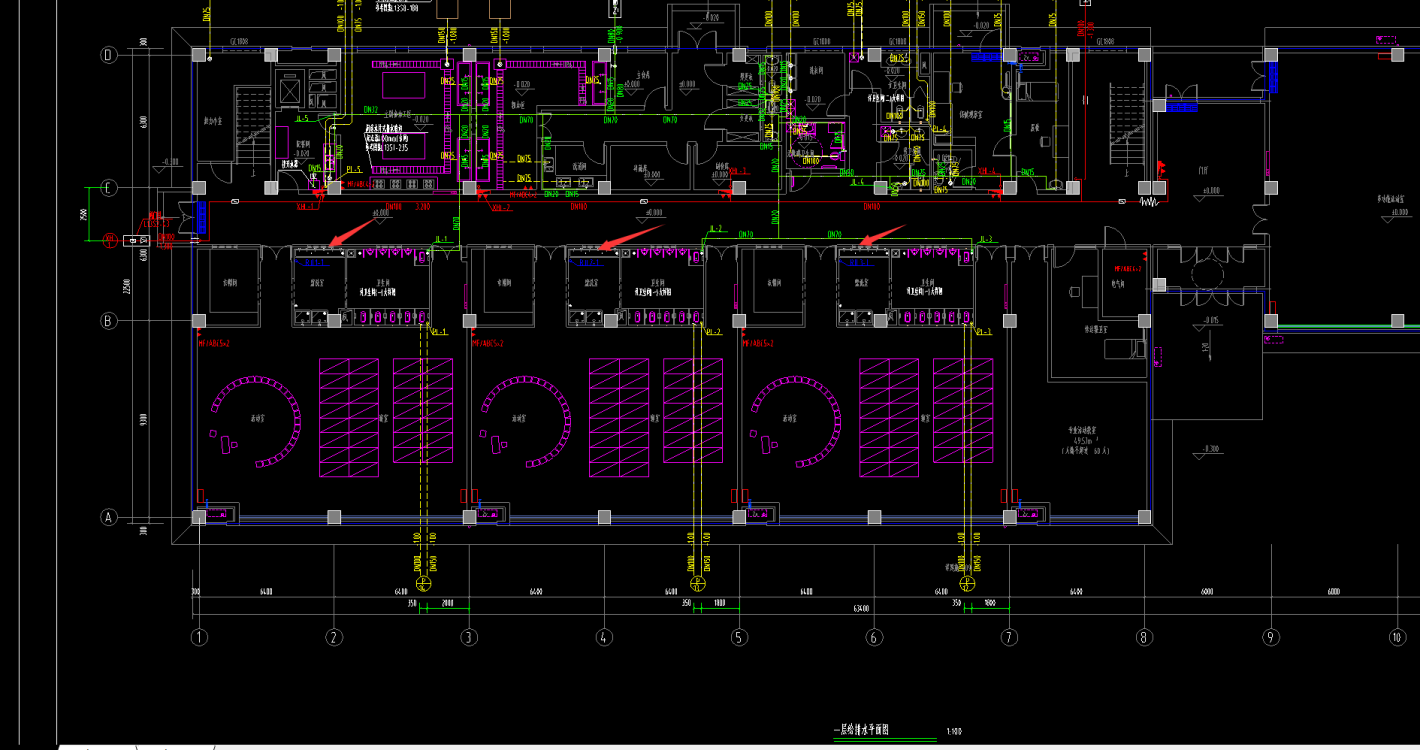Pick the yellow drain outlet circle below PL-1
The image size is (1420, 750).
pos(424,584)
